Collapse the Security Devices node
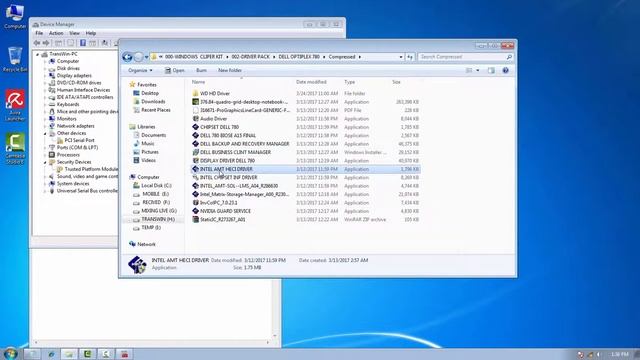The height and width of the screenshot is (360, 640). coord(45,162)
